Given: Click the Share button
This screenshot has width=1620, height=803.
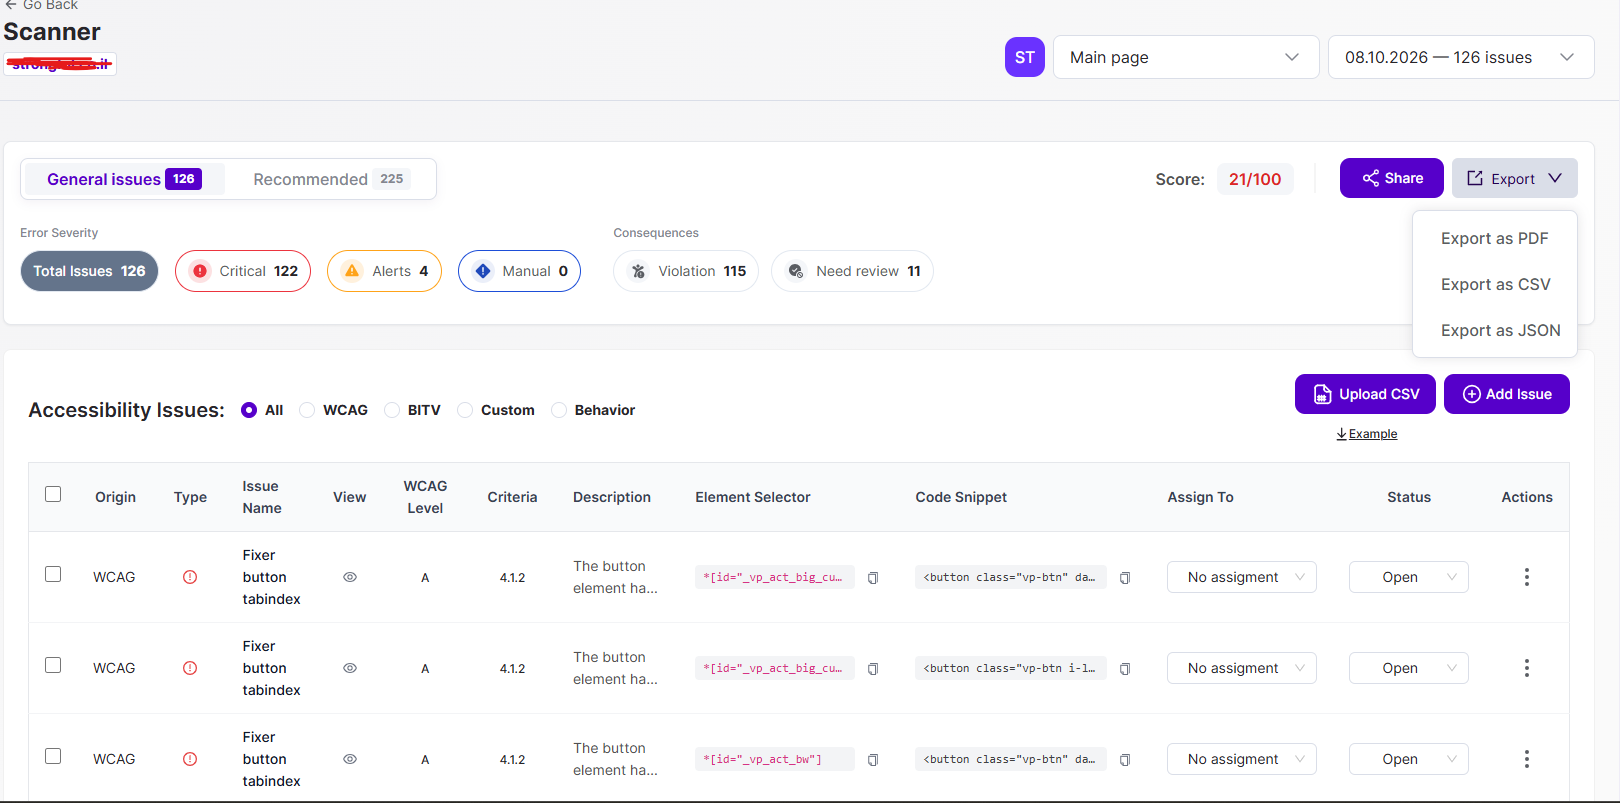Looking at the screenshot, I should 1392,178.
